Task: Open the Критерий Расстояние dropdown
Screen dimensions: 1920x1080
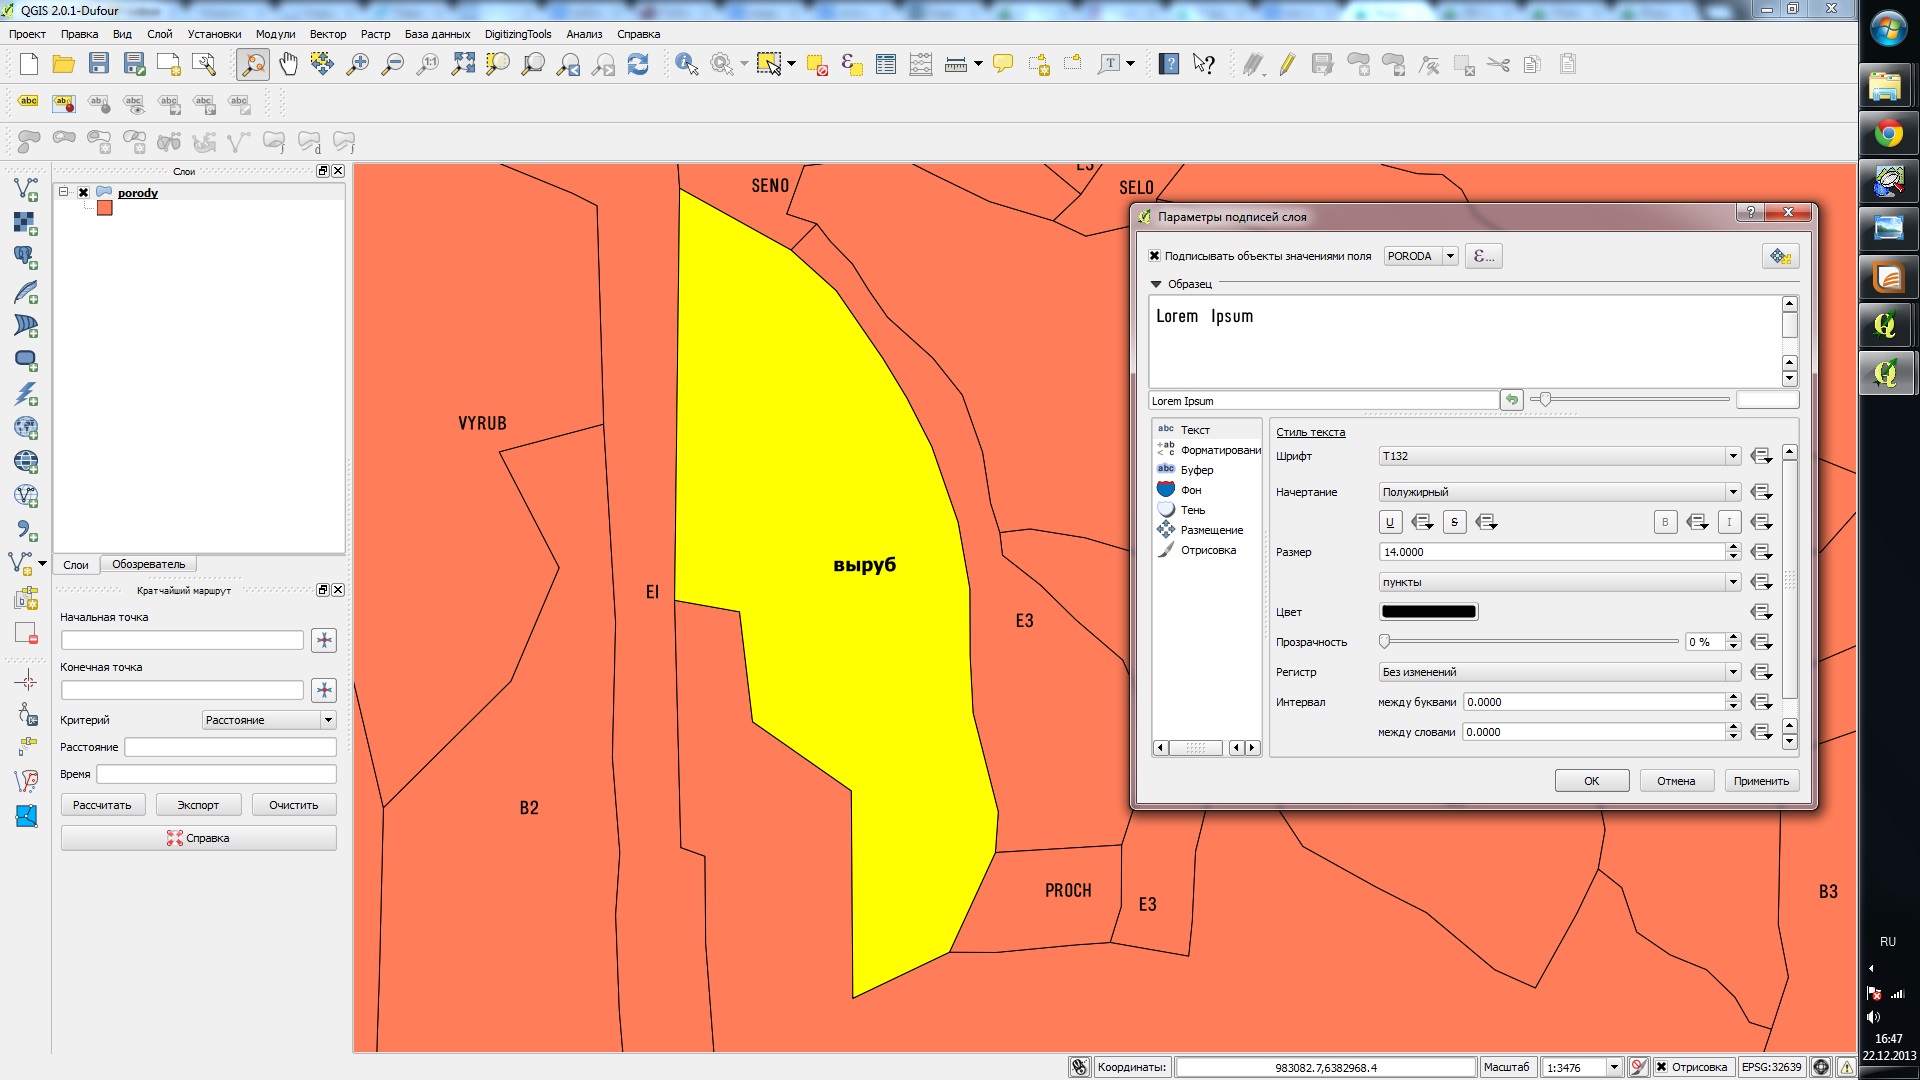Action: pyautogui.click(x=327, y=720)
